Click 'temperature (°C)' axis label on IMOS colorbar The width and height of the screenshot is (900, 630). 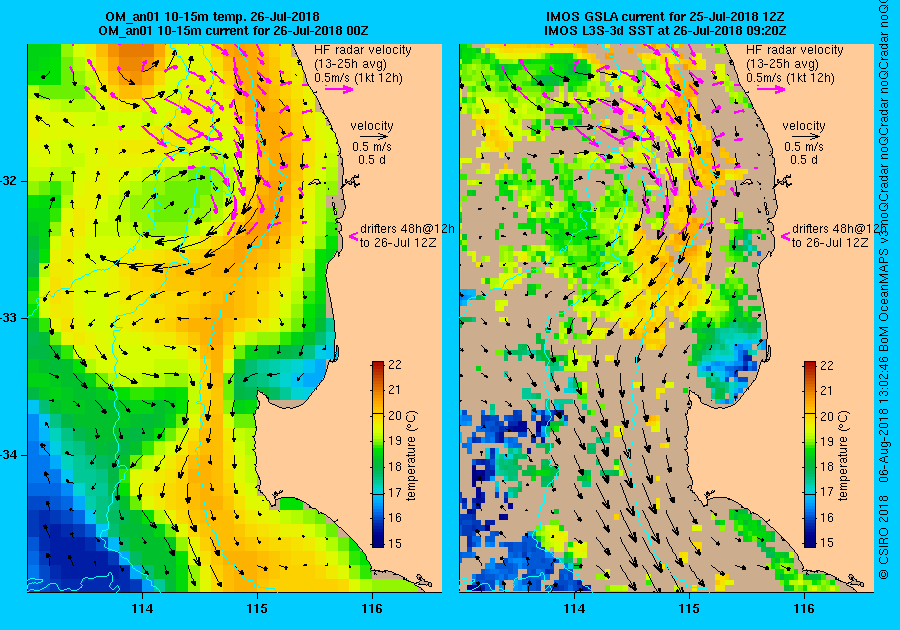843,456
